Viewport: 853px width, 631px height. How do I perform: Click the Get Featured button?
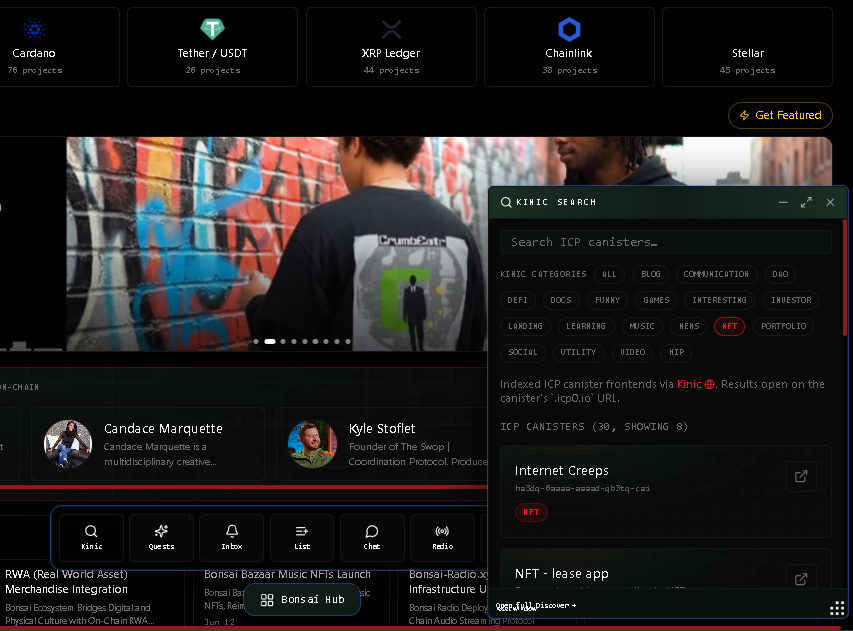tap(780, 115)
